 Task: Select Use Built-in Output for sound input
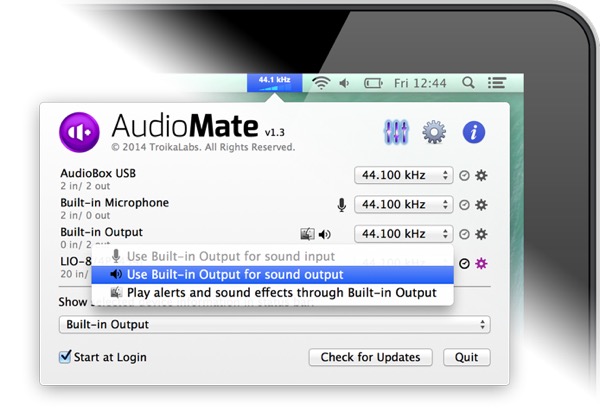point(272,256)
